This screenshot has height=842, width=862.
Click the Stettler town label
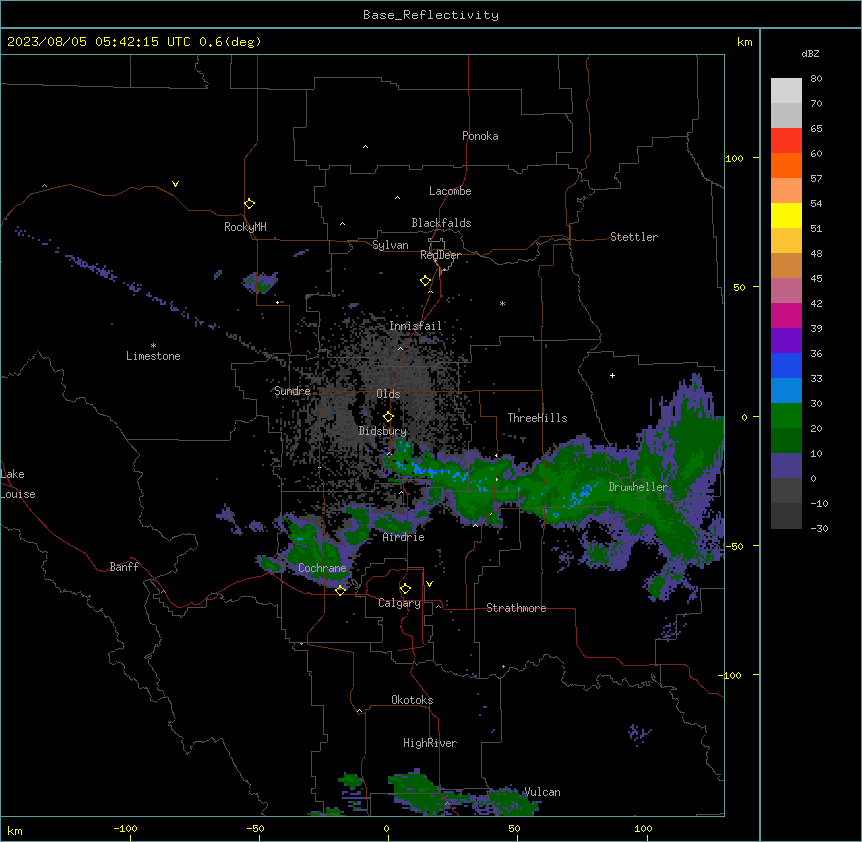(x=634, y=237)
